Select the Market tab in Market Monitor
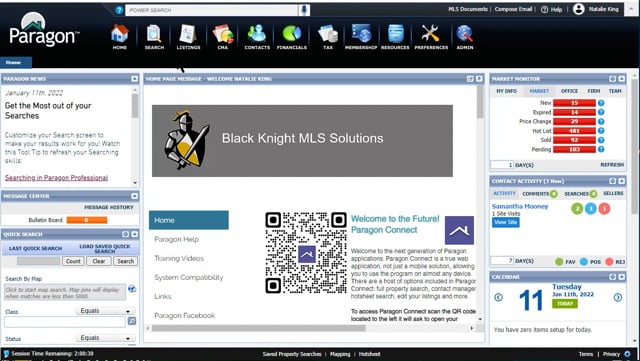640x361 pixels. pos(539,91)
